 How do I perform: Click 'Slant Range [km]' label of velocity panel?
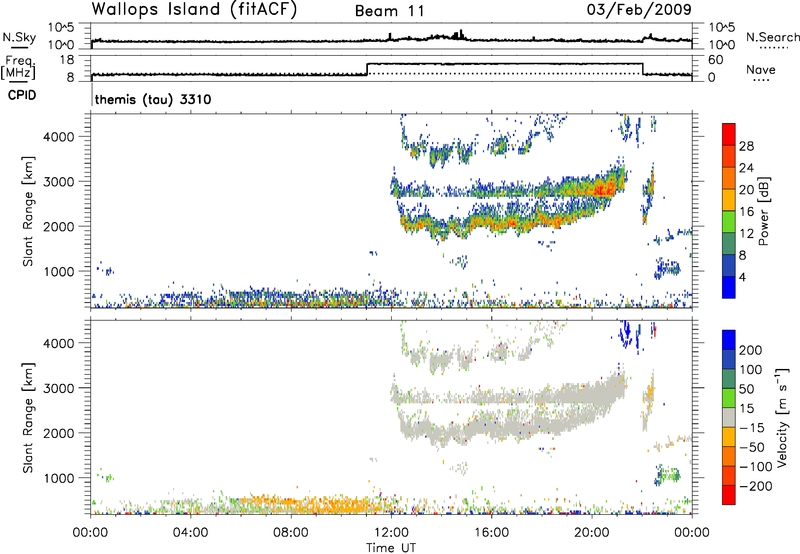pyautogui.click(x=28, y=418)
